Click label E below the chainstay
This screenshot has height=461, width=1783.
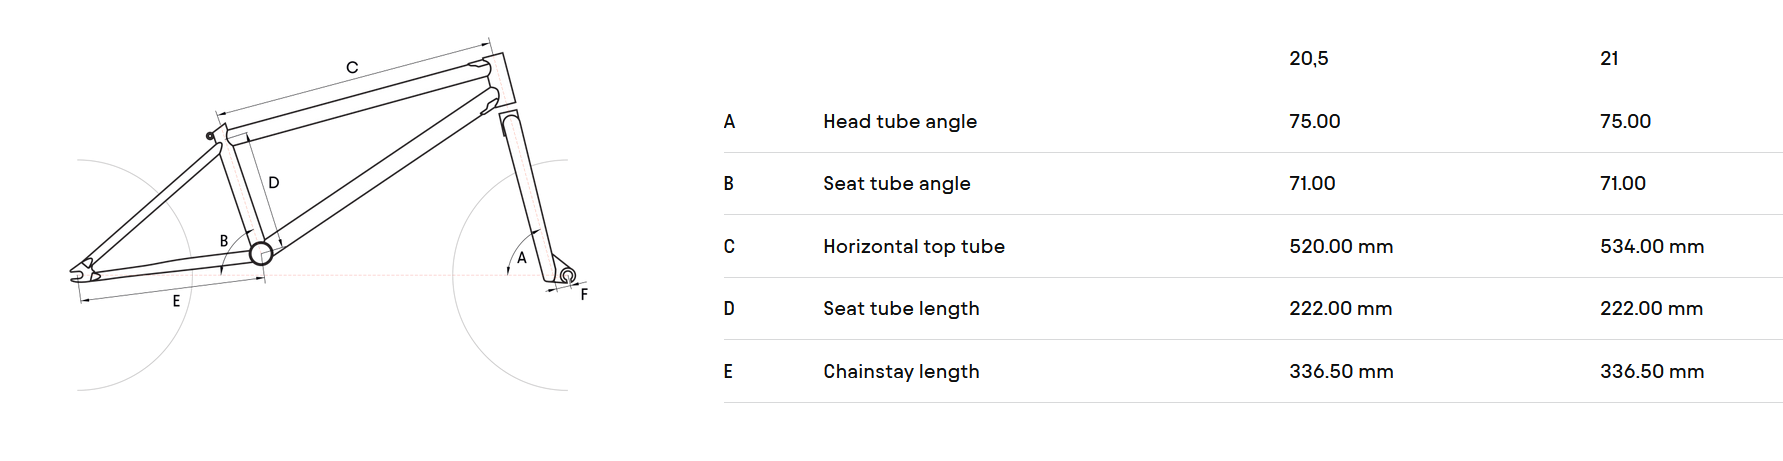pos(176,301)
